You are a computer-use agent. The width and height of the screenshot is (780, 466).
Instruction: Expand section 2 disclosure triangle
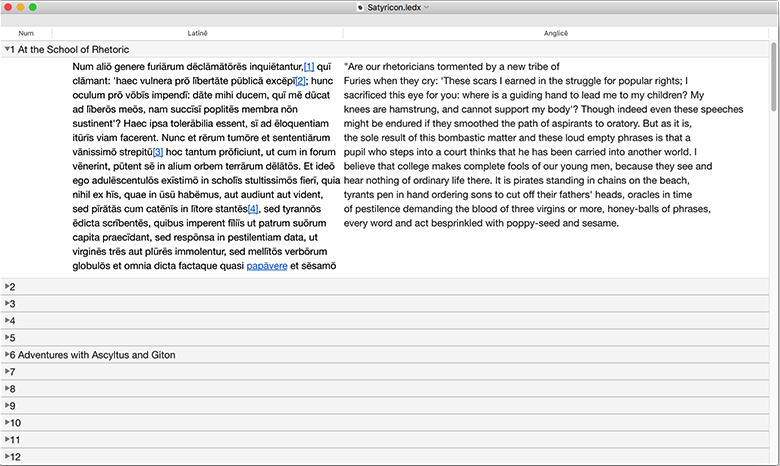[7, 286]
